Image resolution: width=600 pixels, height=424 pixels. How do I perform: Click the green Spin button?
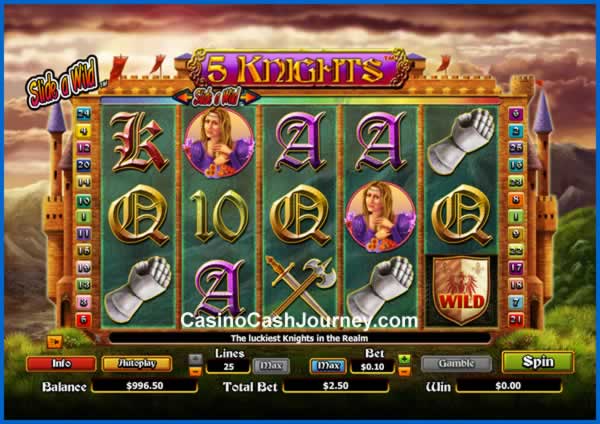pyautogui.click(x=538, y=362)
